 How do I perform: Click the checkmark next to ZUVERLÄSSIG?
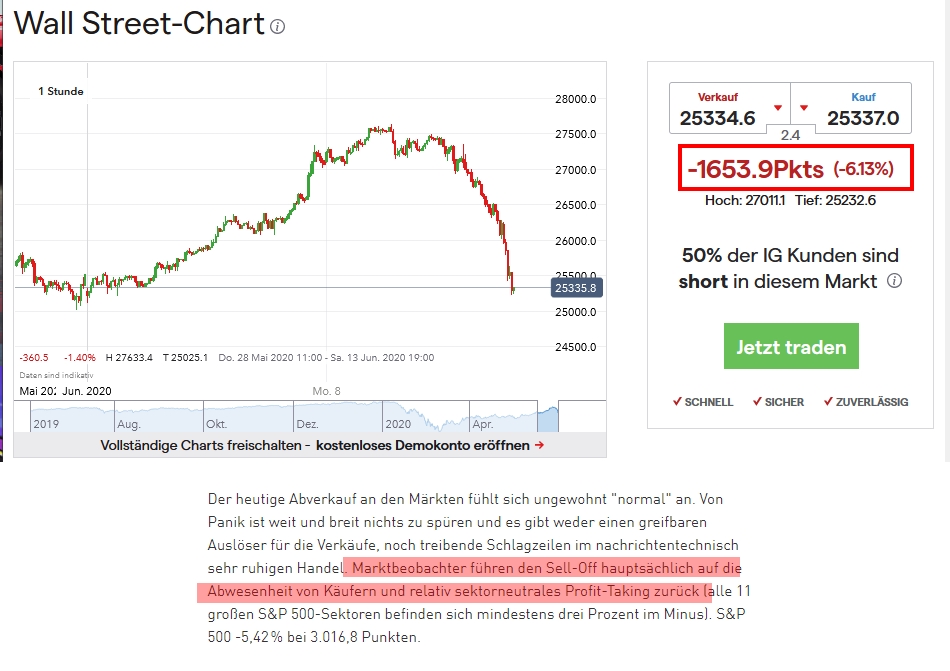[x=828, y=402]
